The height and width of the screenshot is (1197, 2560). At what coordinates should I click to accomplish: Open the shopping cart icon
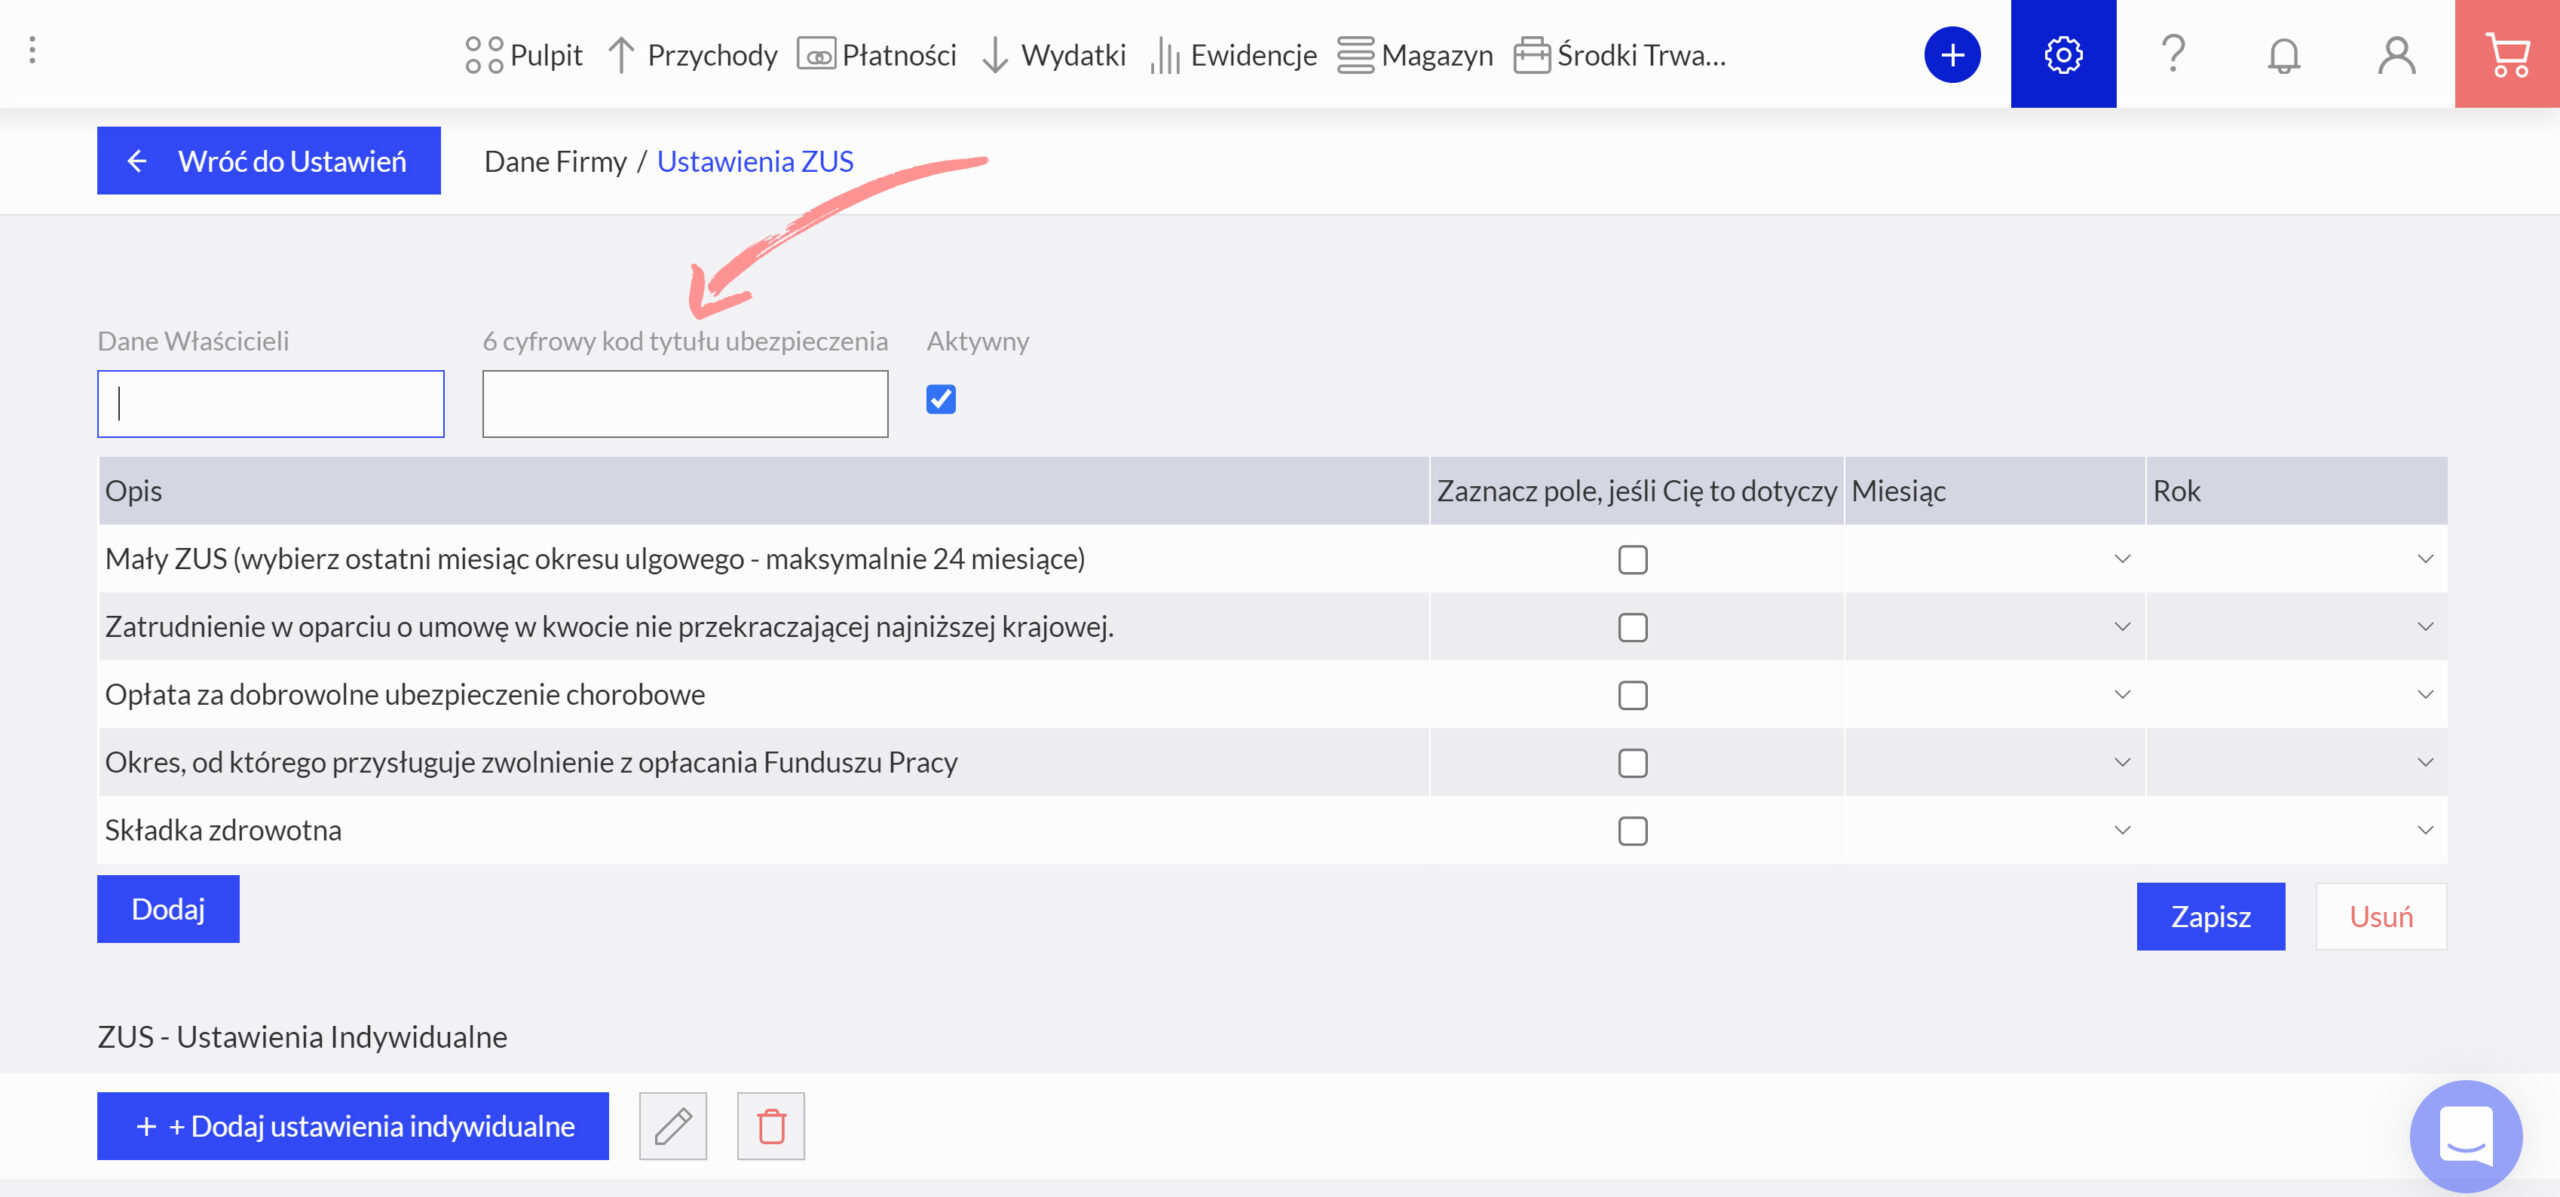click(2507, 54)
